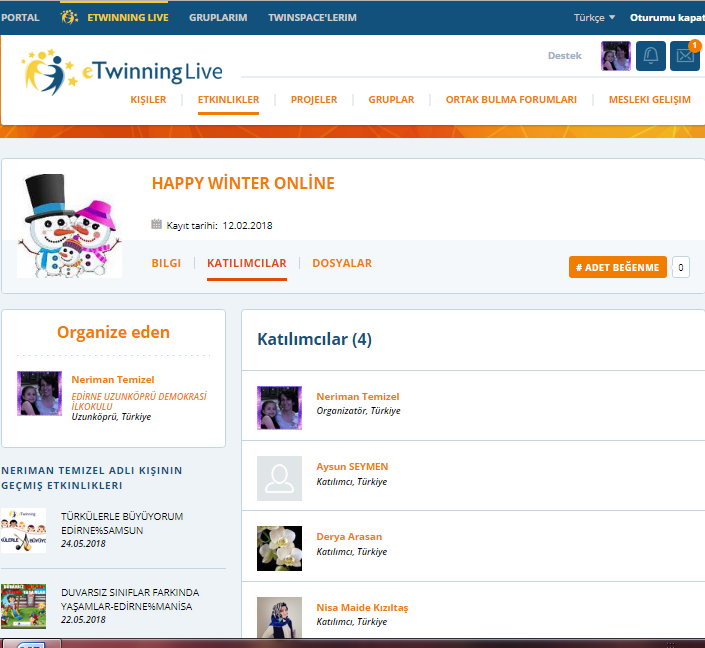Open Mesleki Gelişim menu item
Image resolution: width=705 pixels, height=648 pixels.
coord(649,100)
